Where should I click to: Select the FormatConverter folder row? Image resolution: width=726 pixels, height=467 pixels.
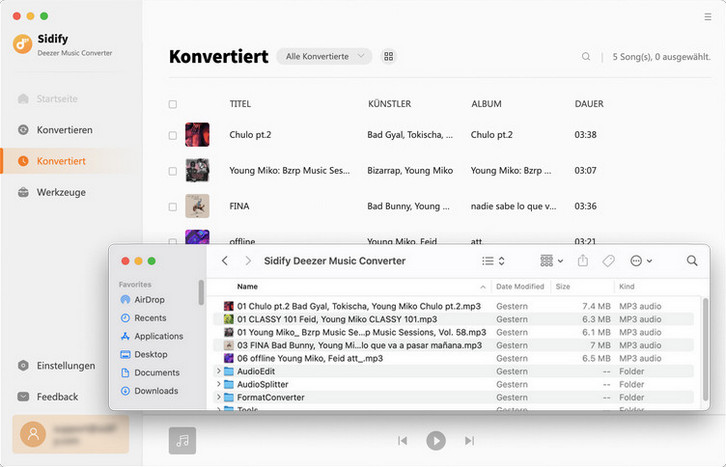click(x=454, y=397)
